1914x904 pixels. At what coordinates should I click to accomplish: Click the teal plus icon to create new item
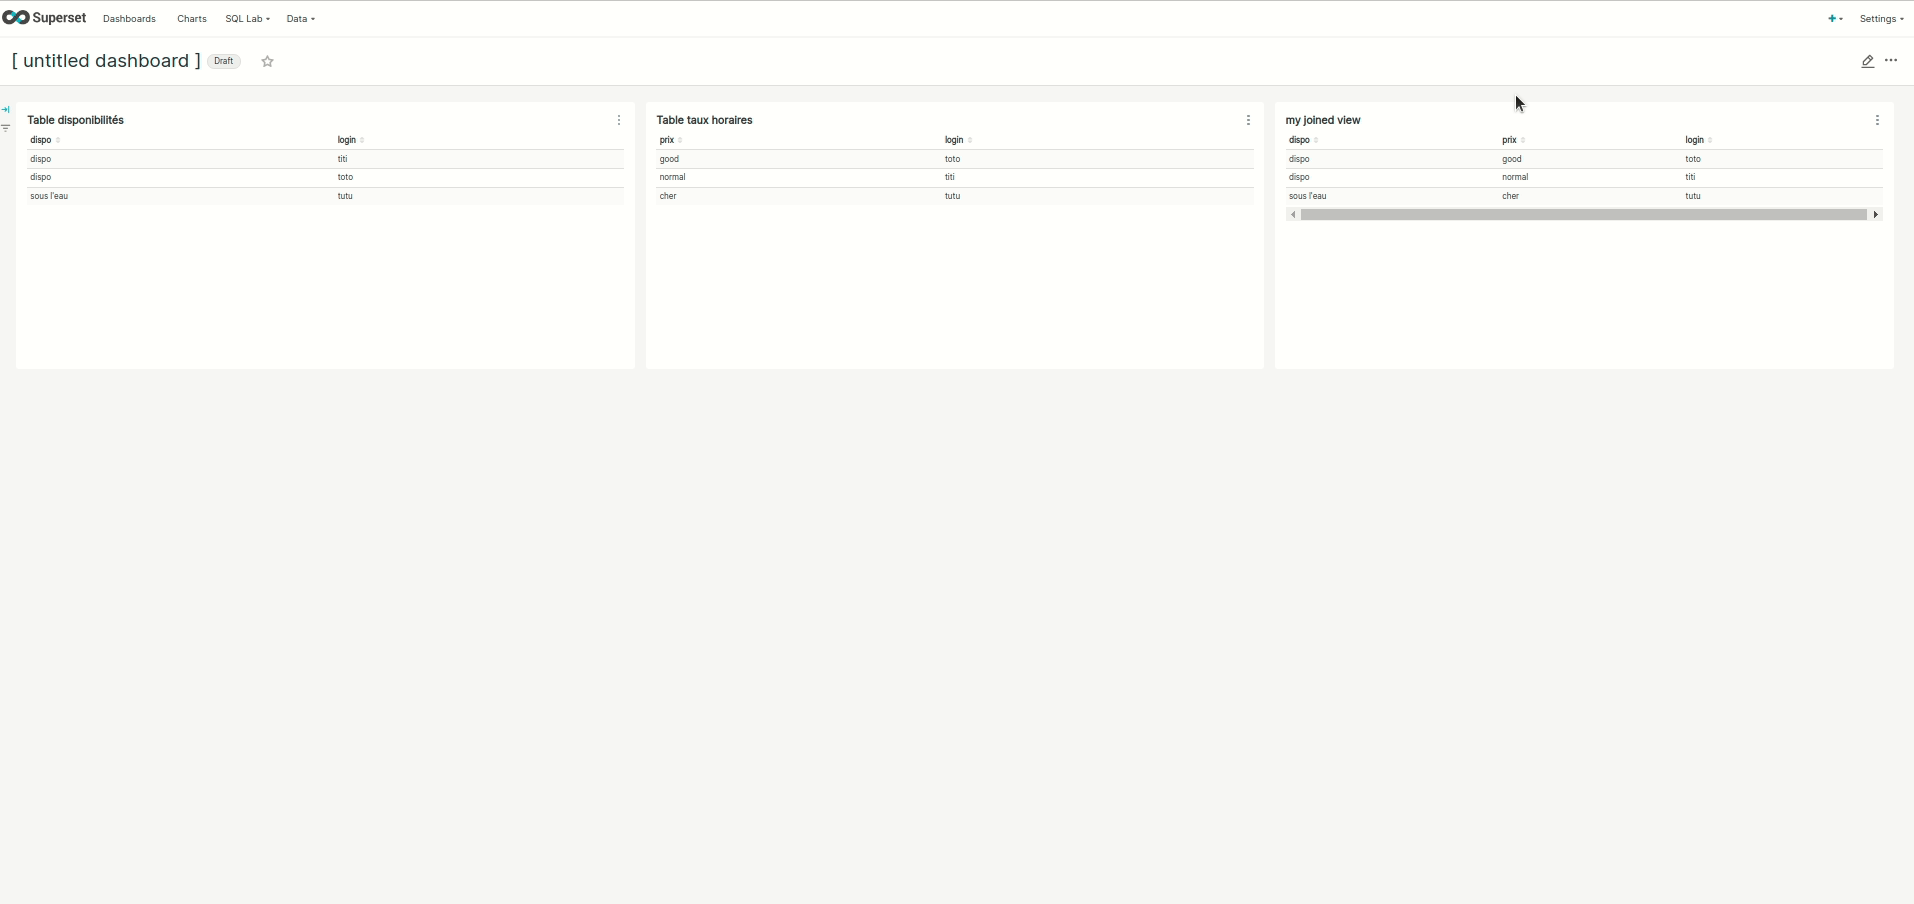click(1835, 18)
